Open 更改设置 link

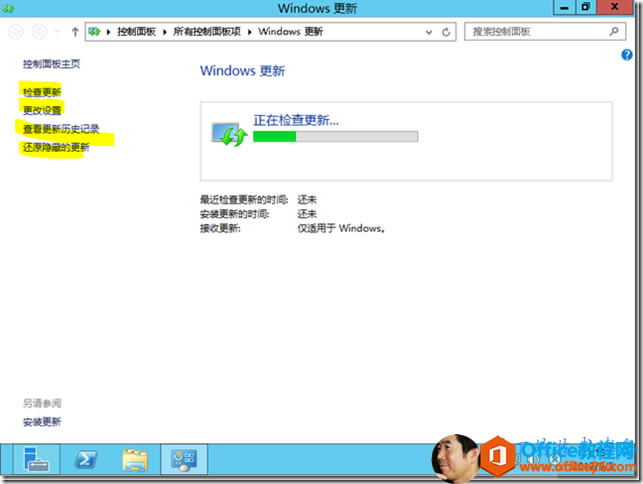coord(42,110)
